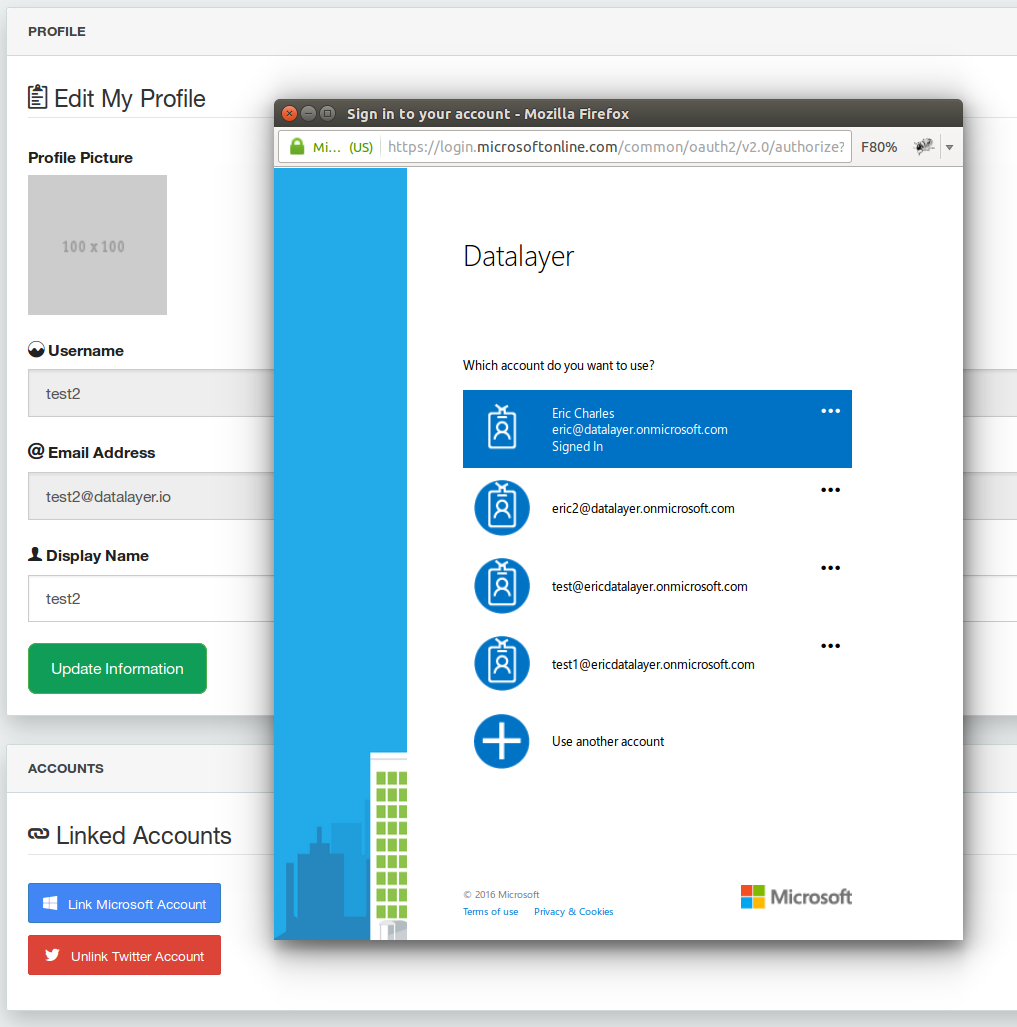Click the Signed In status text
Screen dimensions: 1017x1027
577,447
